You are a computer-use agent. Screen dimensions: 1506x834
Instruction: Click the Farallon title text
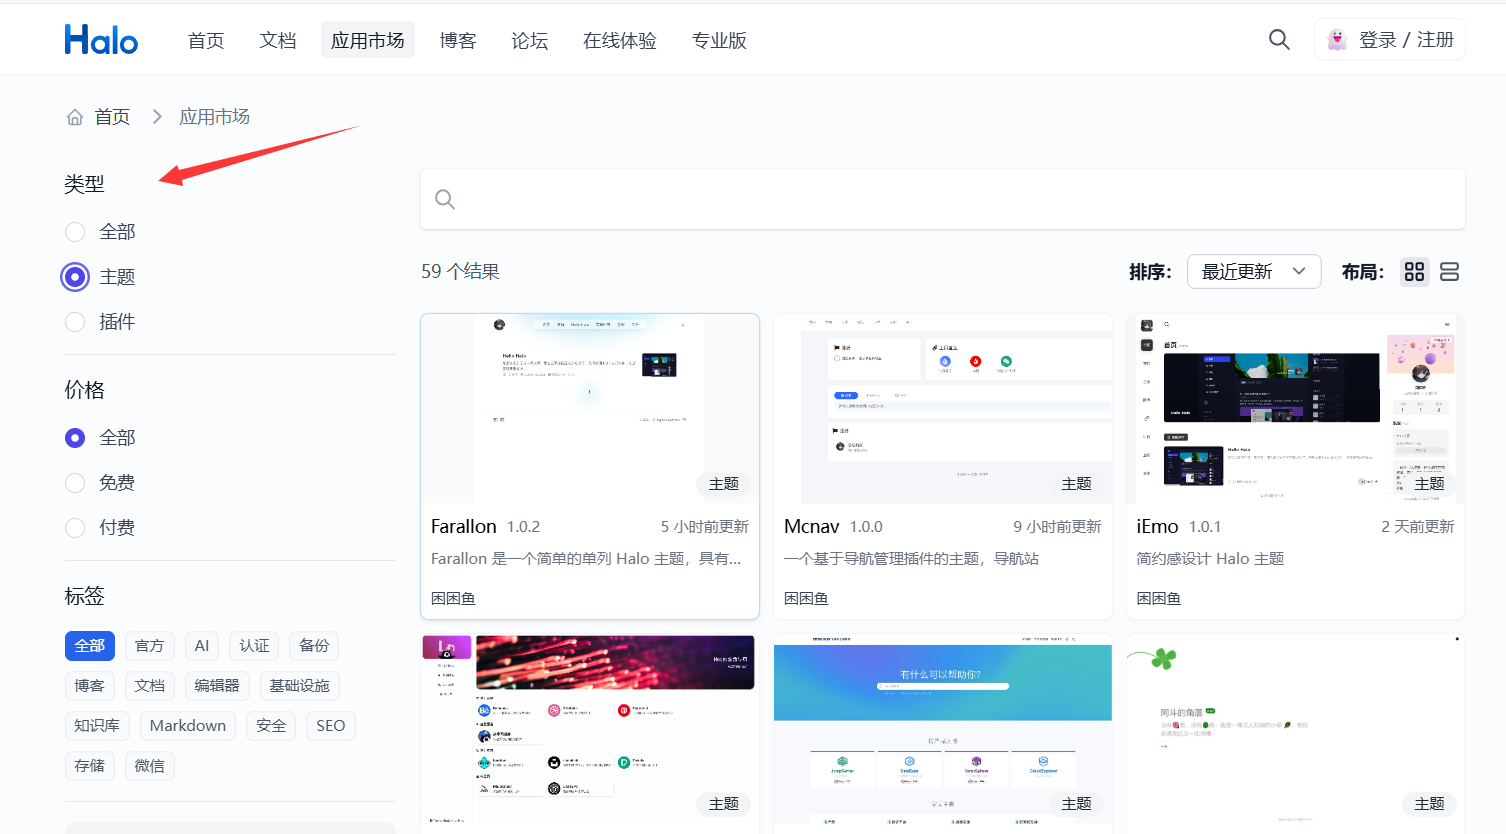[x=464, y=527]
